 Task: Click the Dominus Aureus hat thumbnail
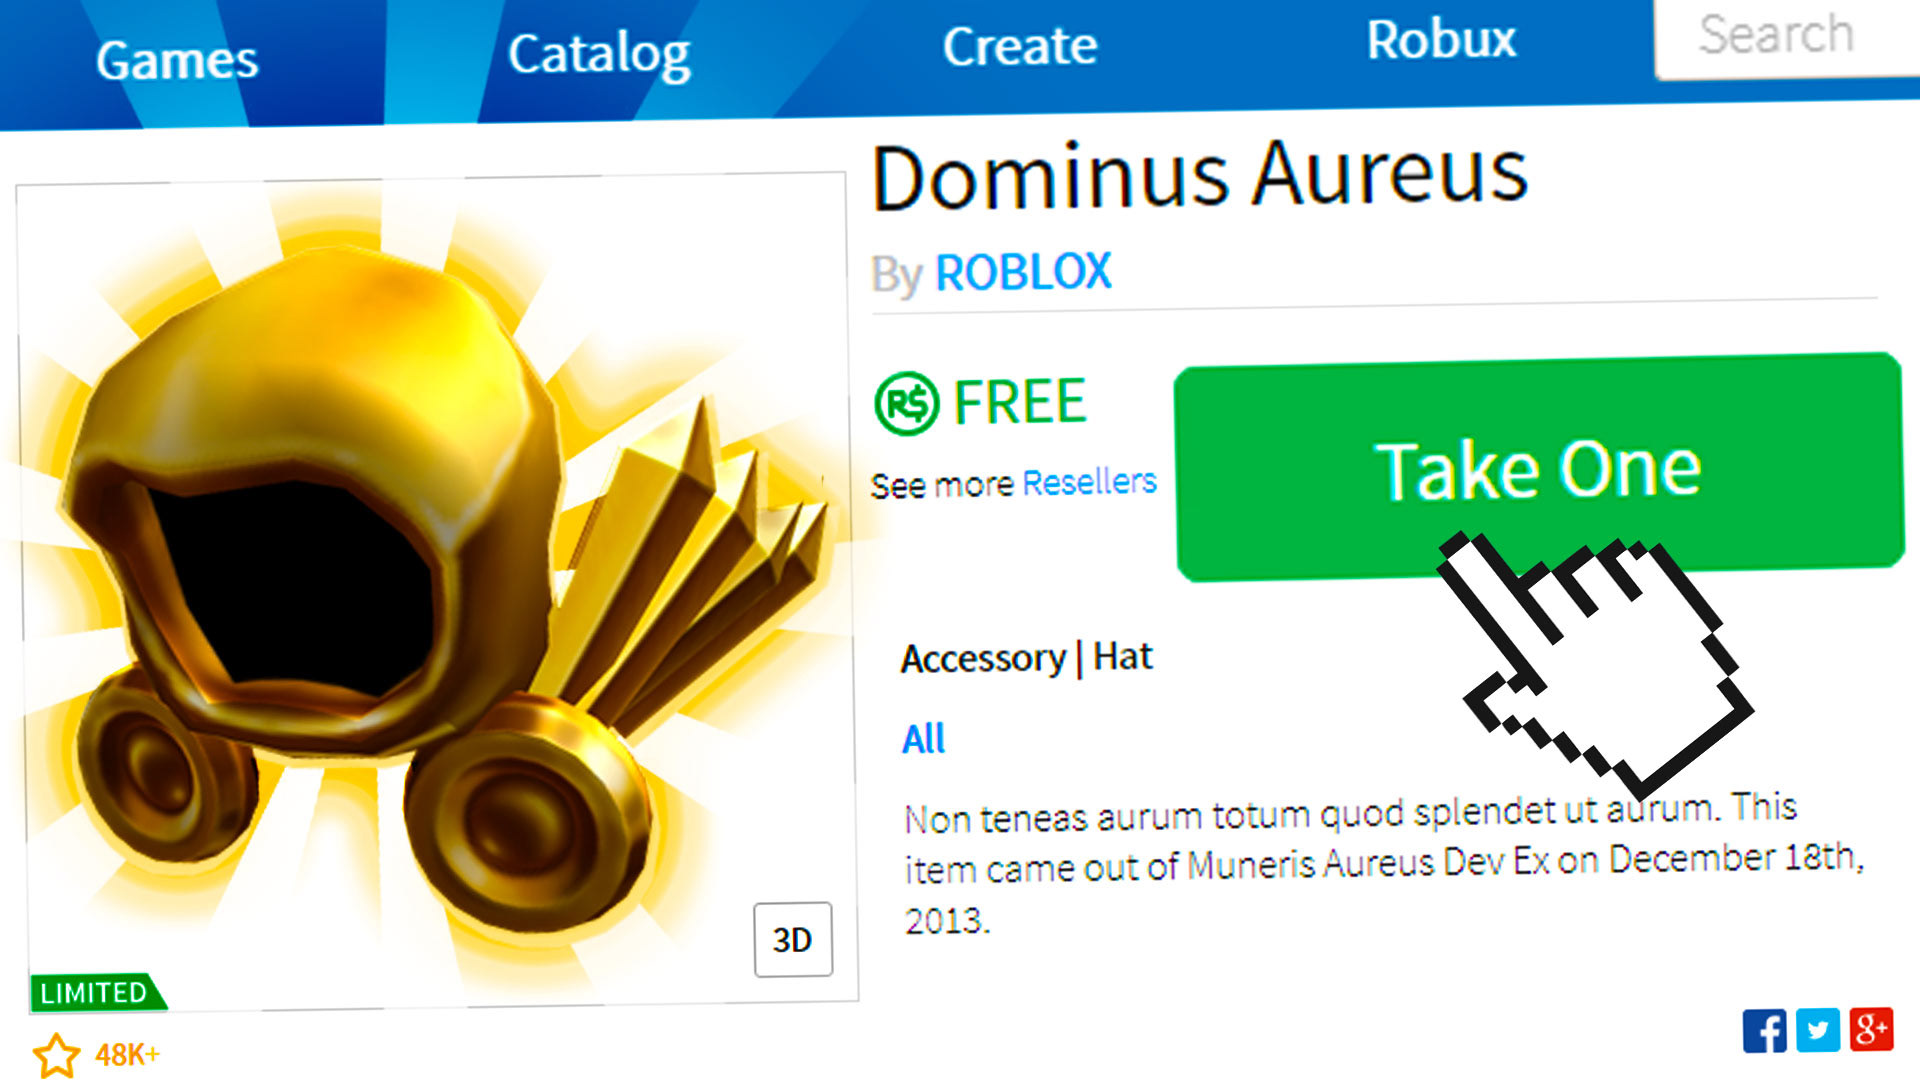[x=437, y=590]
